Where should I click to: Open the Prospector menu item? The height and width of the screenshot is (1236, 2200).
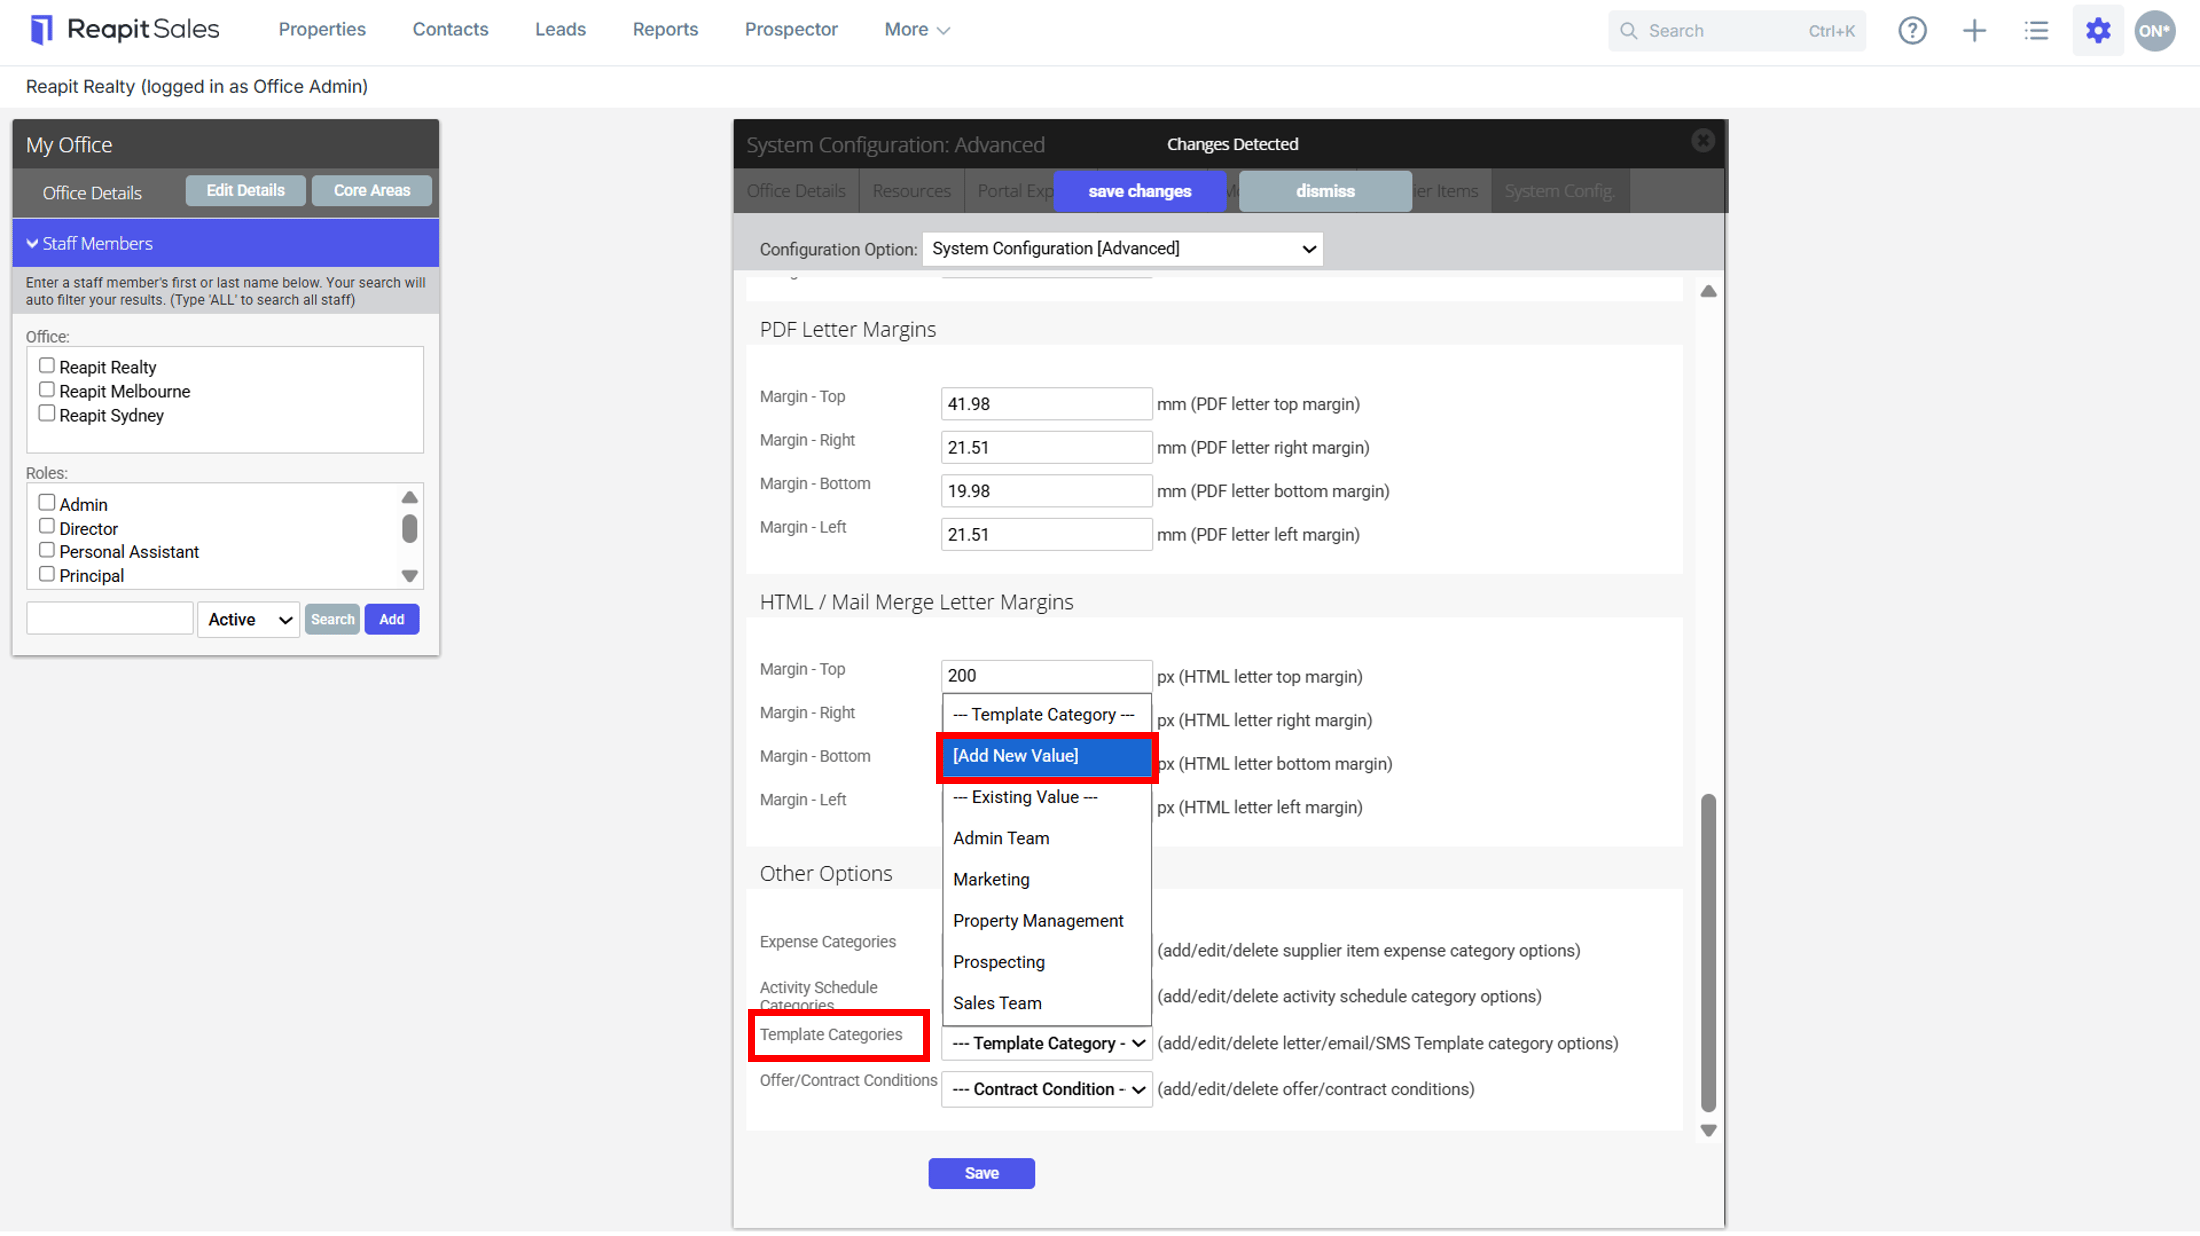[791, 29]
